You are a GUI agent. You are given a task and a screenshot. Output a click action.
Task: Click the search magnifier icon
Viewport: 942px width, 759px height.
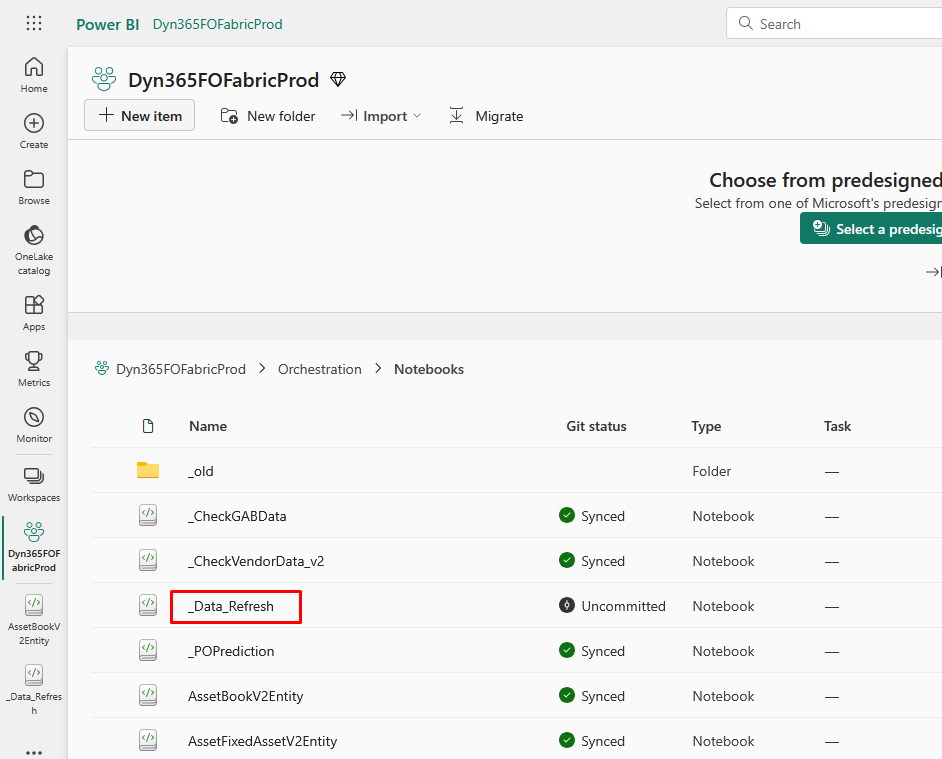pos(746,23)
